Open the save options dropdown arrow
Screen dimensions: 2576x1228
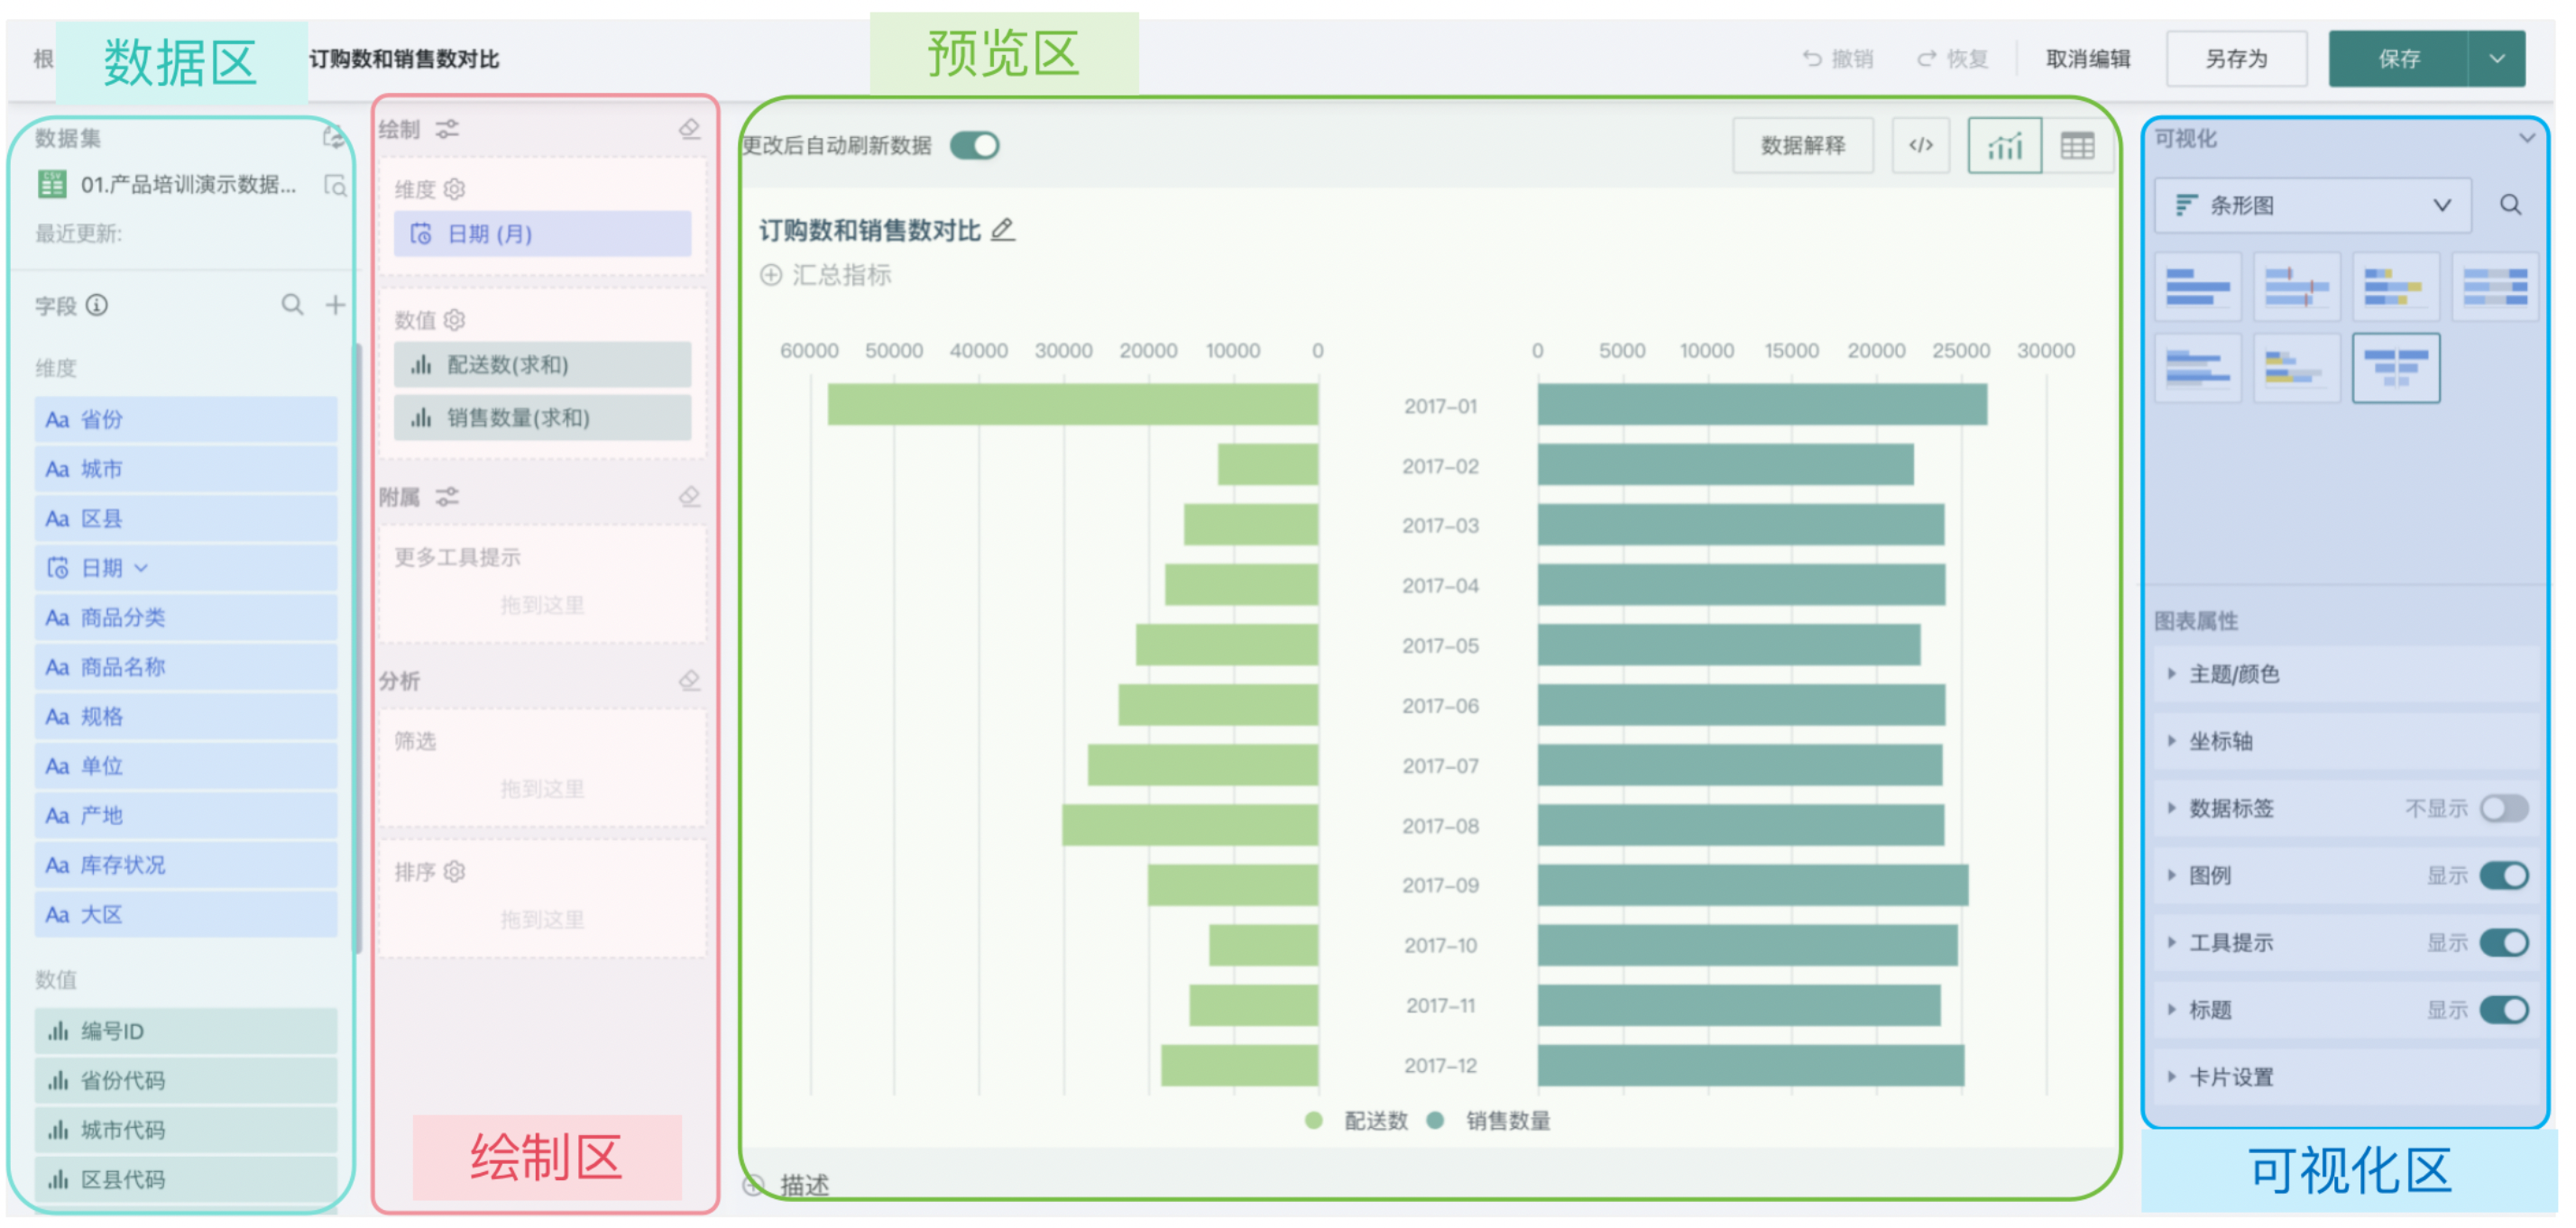coord(2497,59)
